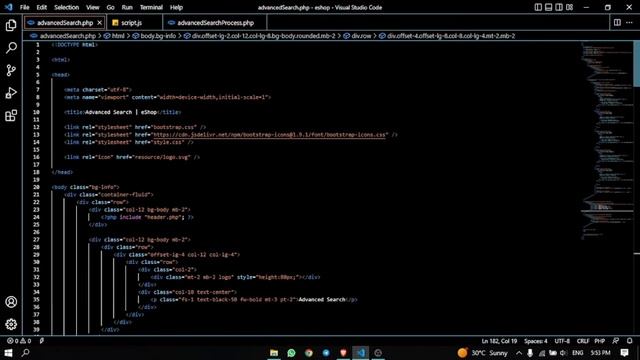This screenshot has height=360, width=640.
Task: Open the Accounts menu icon
Action: click(11, 302)
